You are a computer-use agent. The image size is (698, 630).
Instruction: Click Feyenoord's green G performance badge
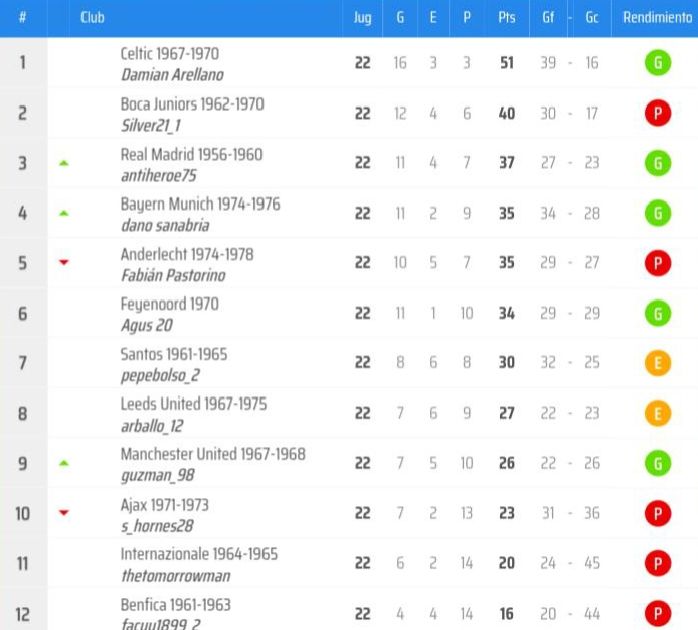click(x=657, y=313)
